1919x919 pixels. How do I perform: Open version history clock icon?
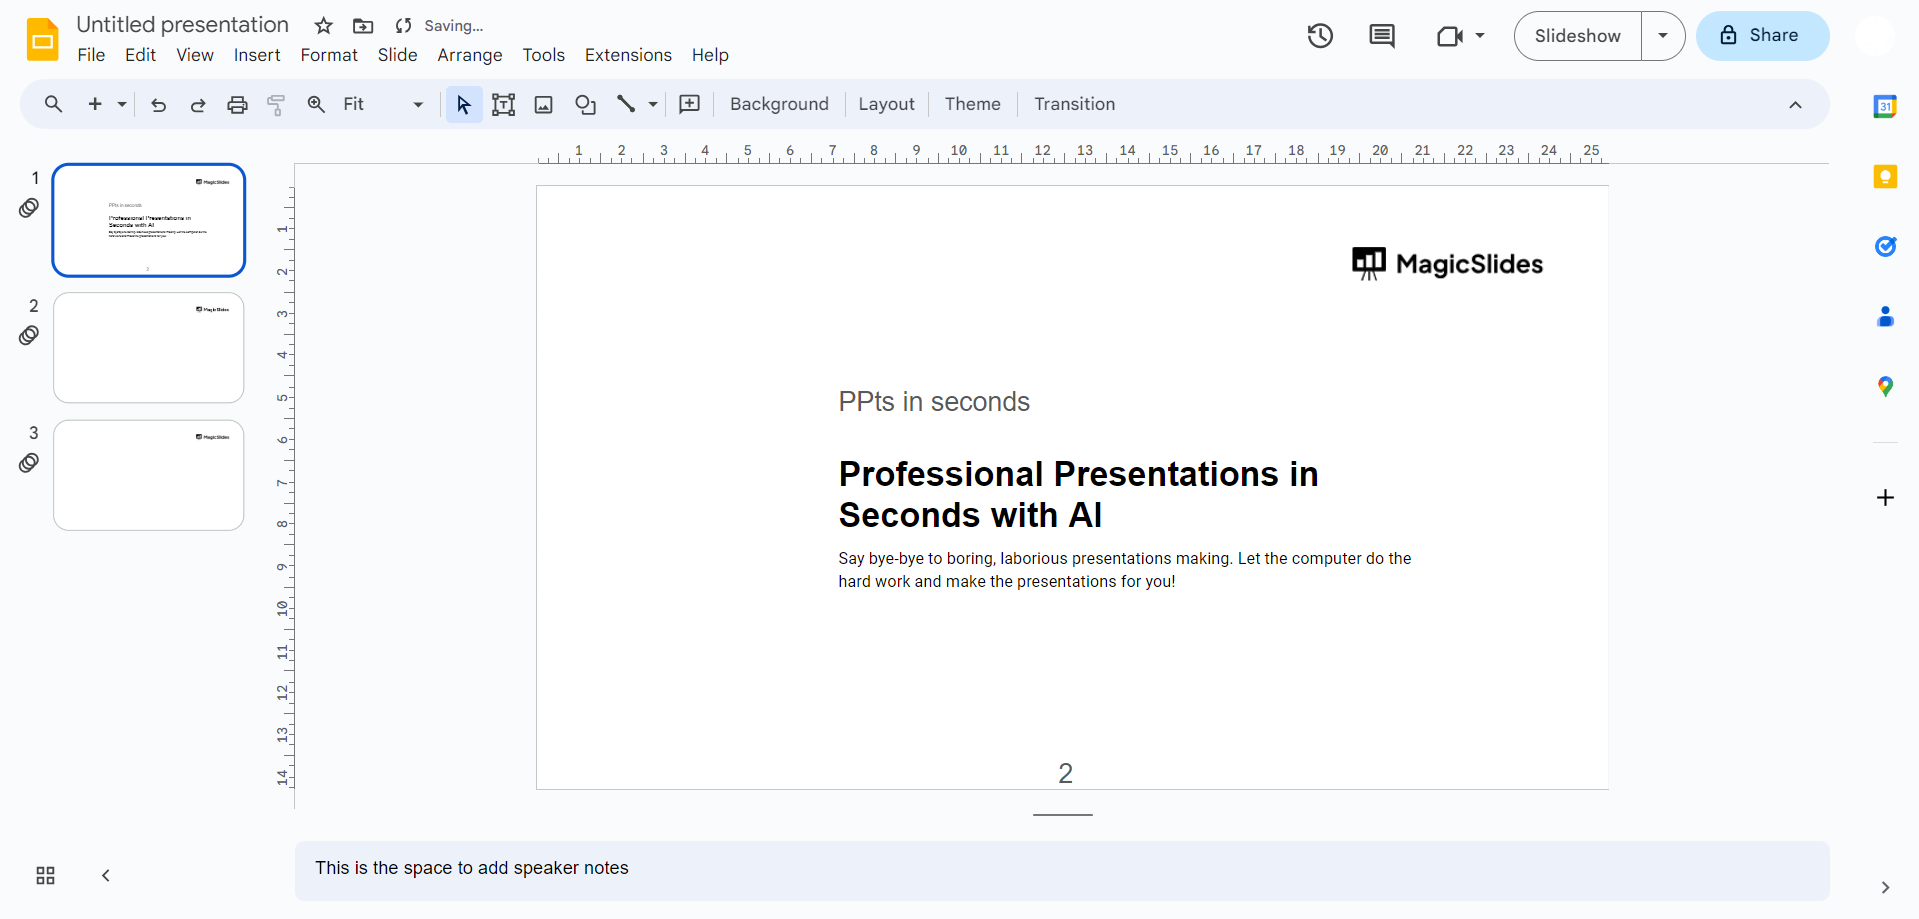coord(1320,36)
